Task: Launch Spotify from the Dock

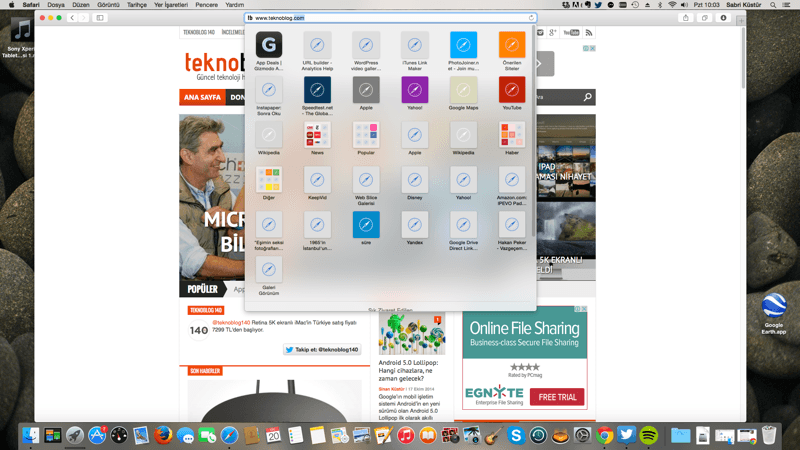Action: pos(648,436)
